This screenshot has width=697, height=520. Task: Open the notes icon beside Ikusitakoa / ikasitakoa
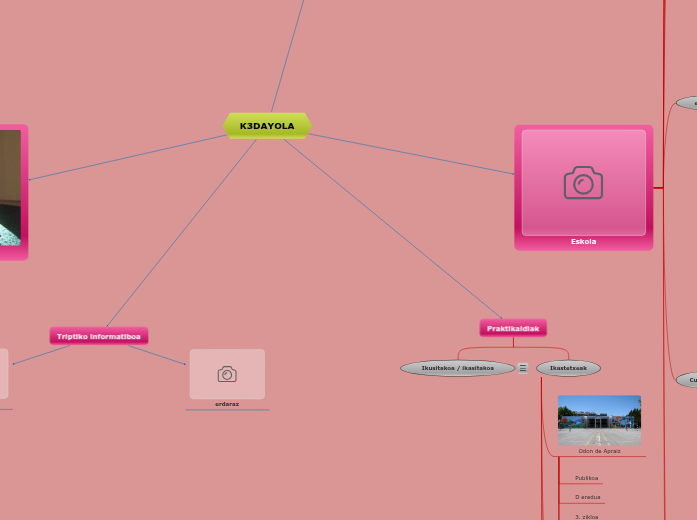(x=523, y=368)
